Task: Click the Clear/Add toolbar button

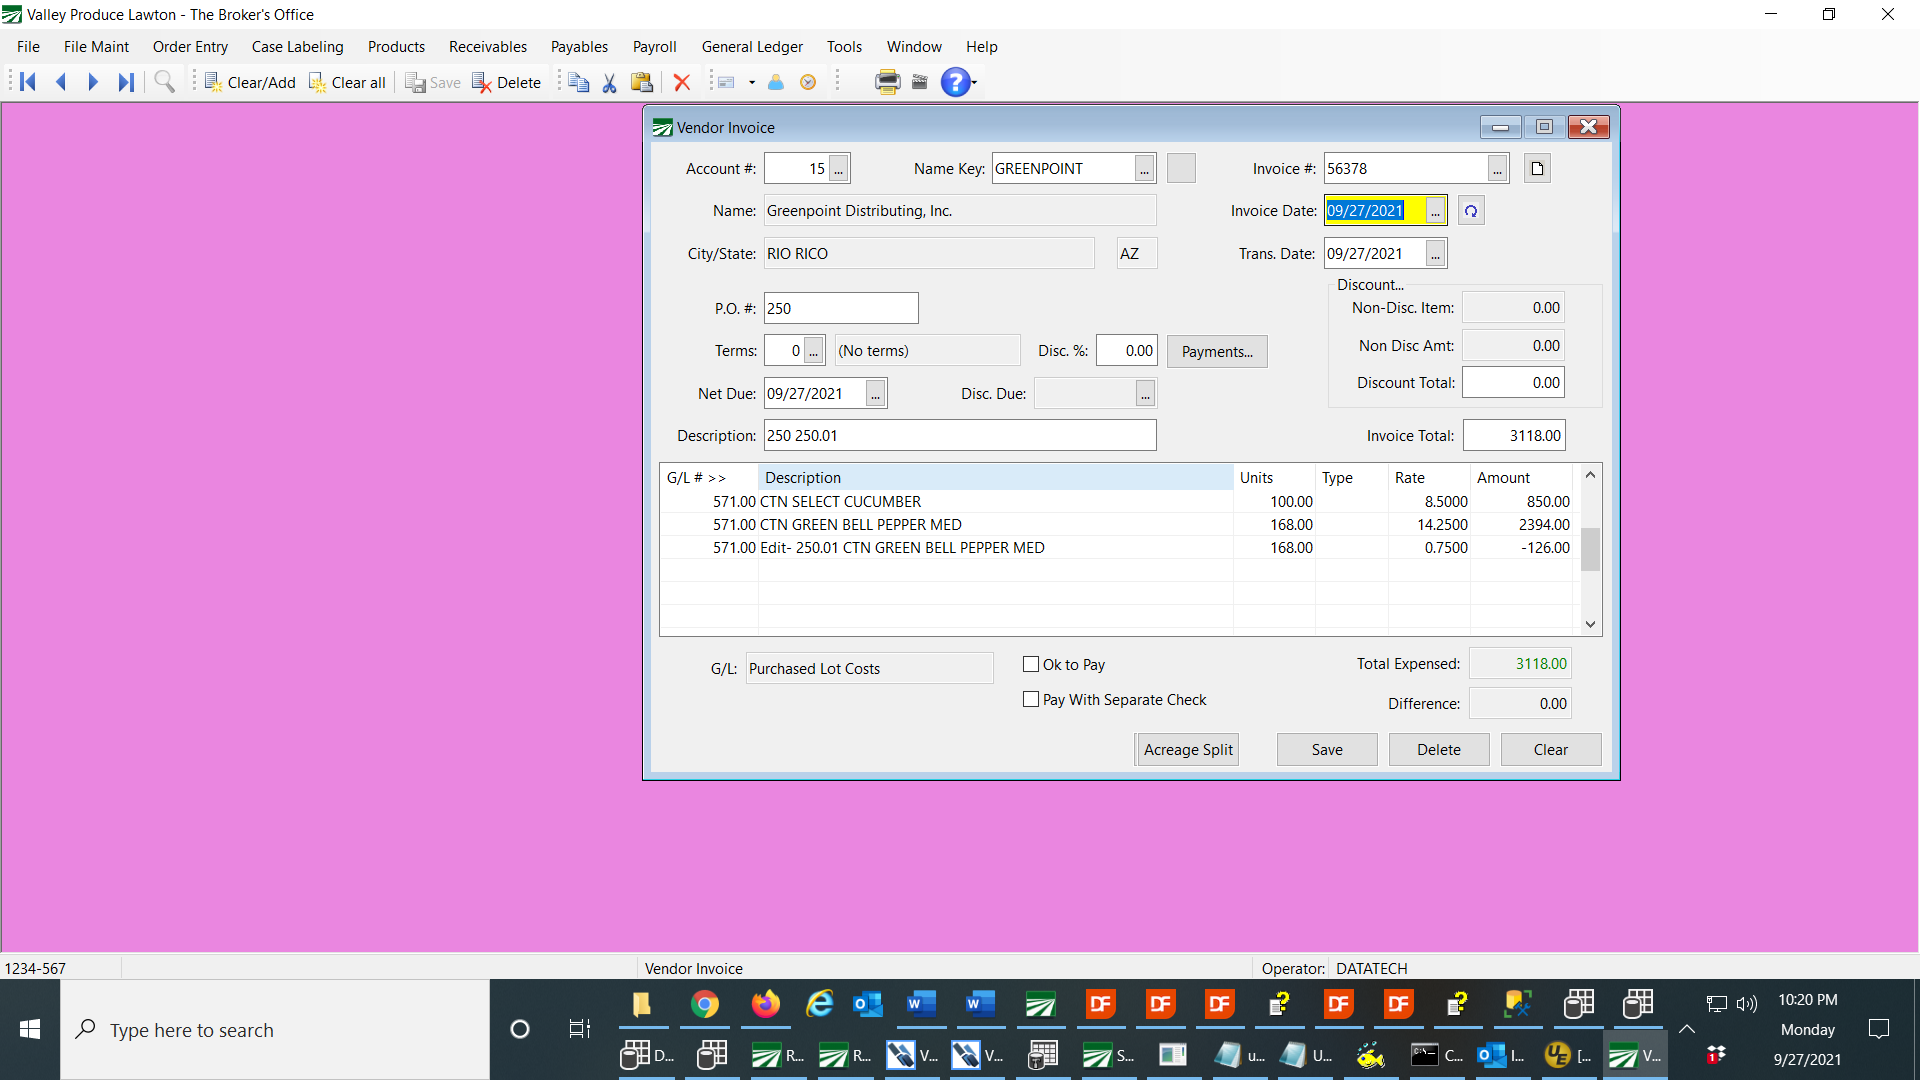Action: (250, 82)
